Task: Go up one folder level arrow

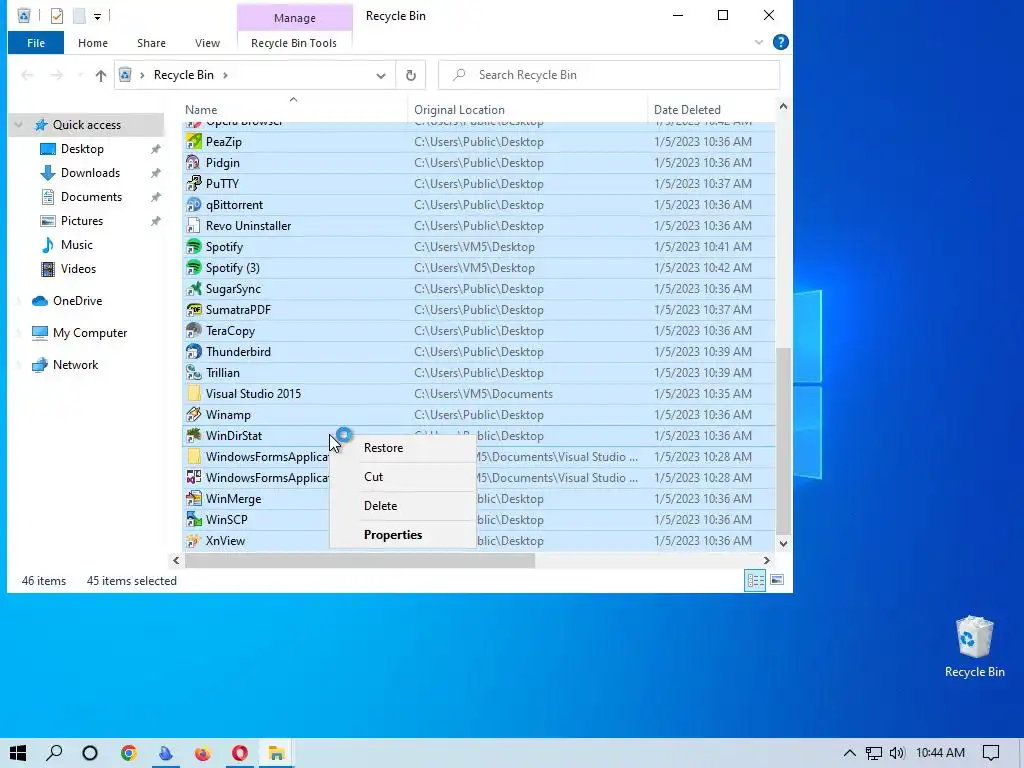Action: coord(101,75)
